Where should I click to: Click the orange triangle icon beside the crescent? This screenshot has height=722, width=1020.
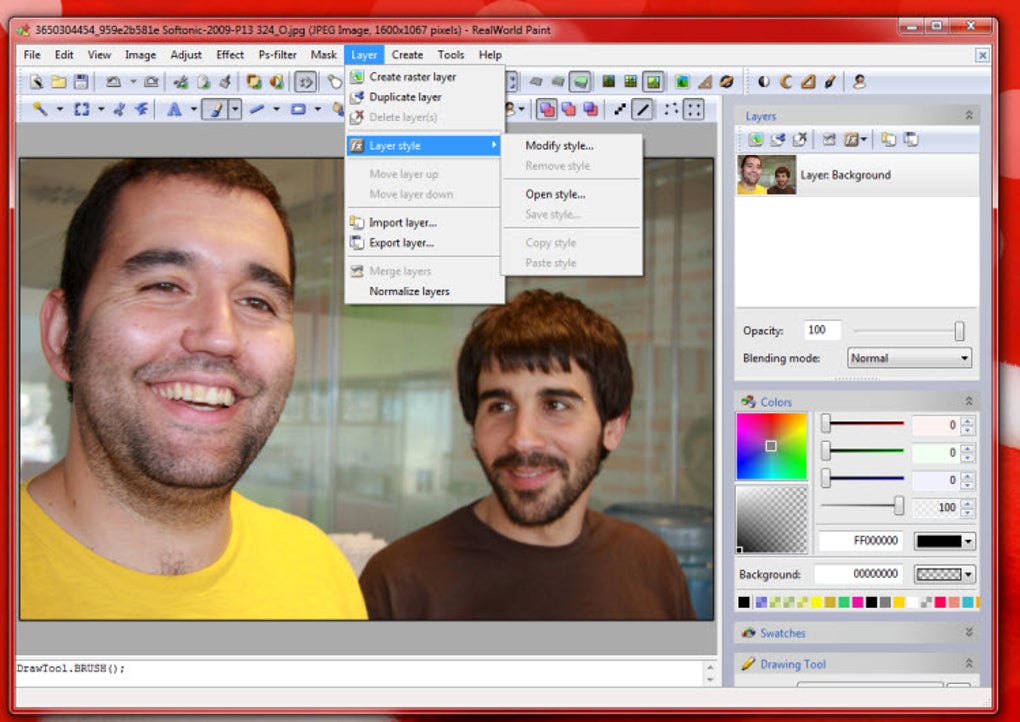click(x=808, y=82)
